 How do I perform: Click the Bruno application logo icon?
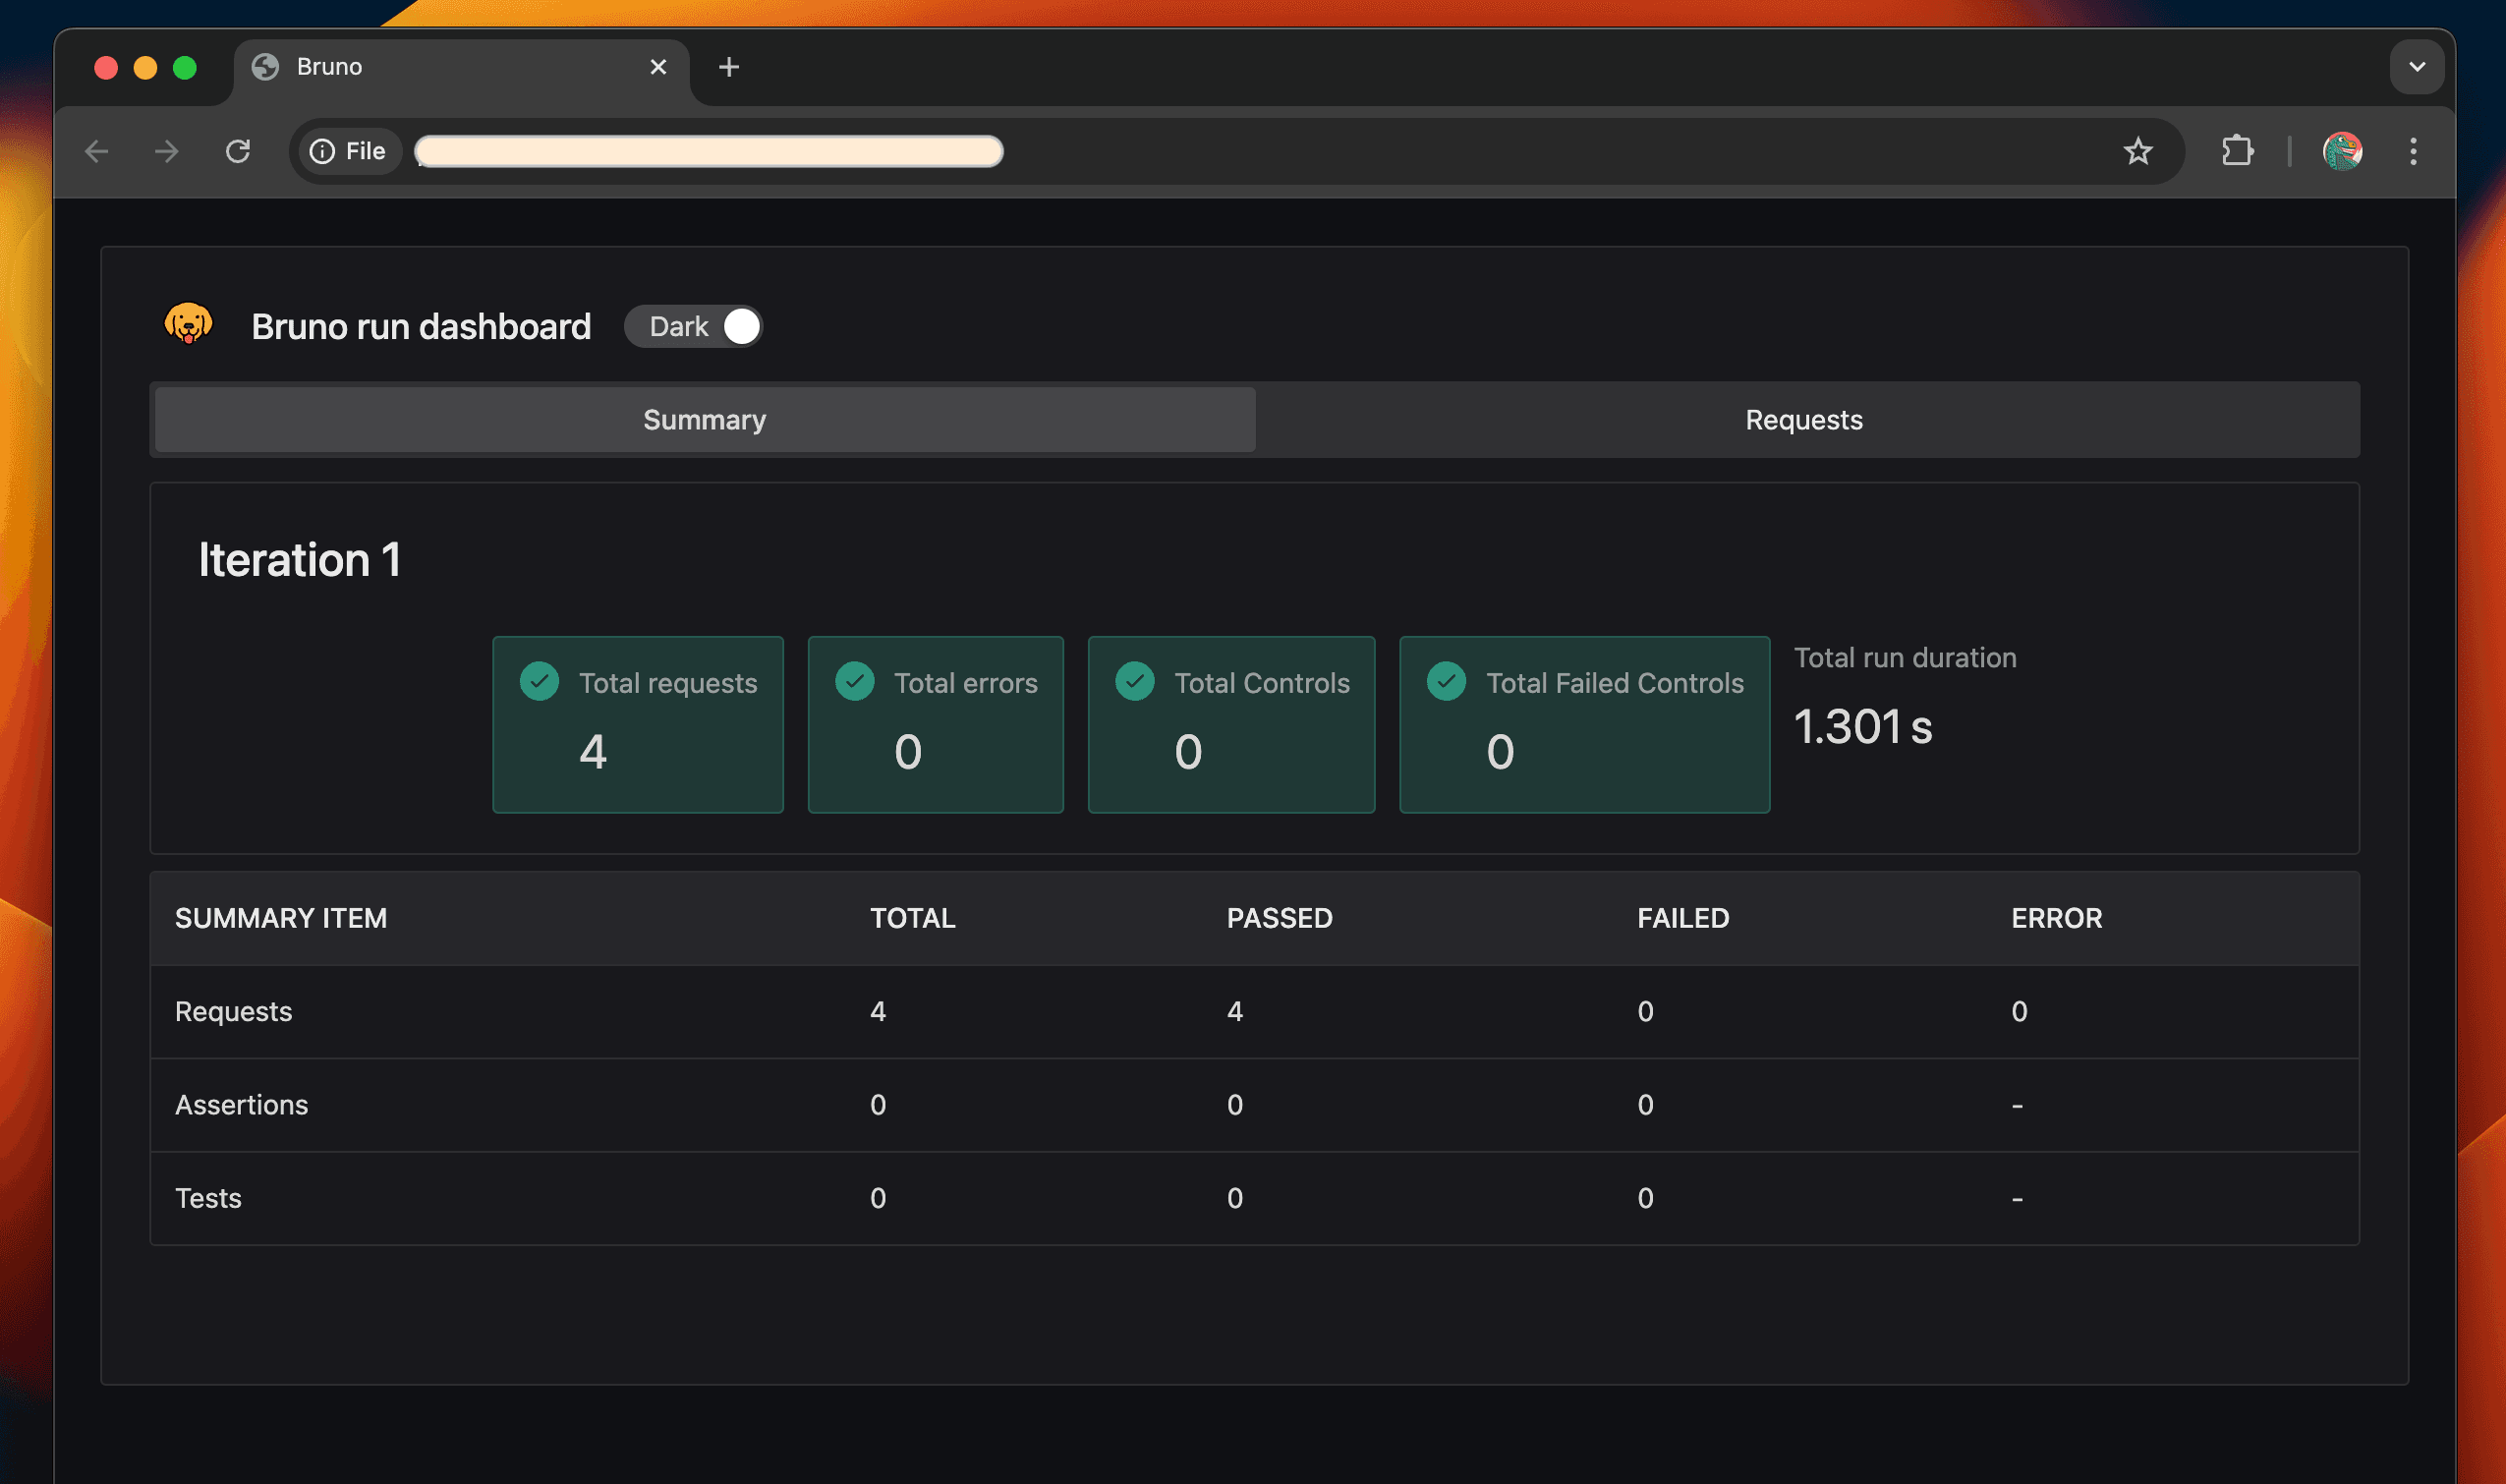point(189,325)
